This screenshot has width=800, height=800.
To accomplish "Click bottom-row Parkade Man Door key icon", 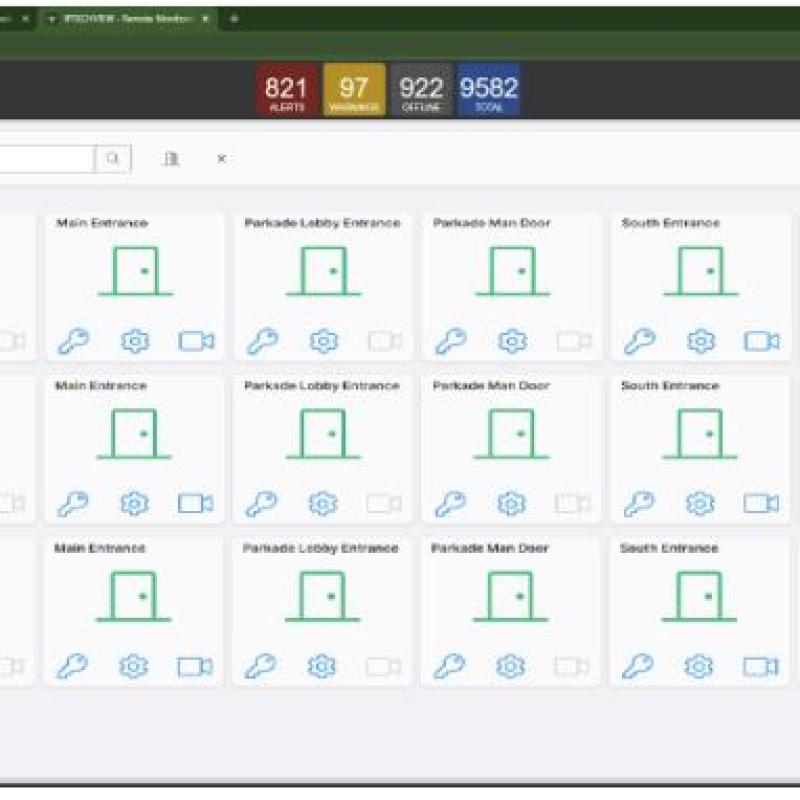I will [x=449, y=666].
